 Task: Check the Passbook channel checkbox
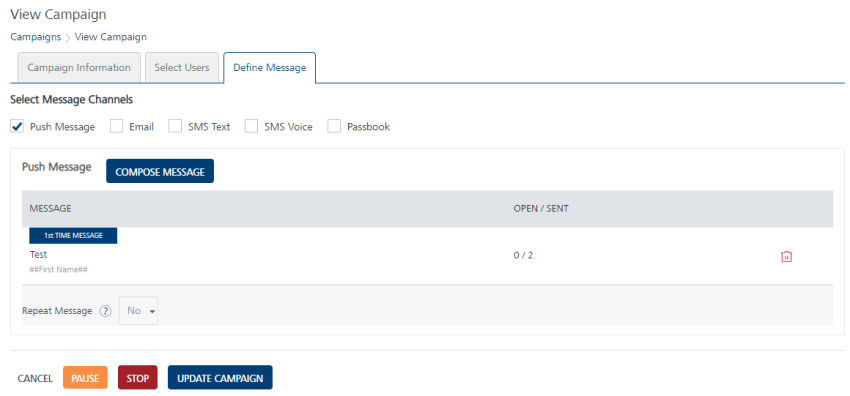[334, 127]
